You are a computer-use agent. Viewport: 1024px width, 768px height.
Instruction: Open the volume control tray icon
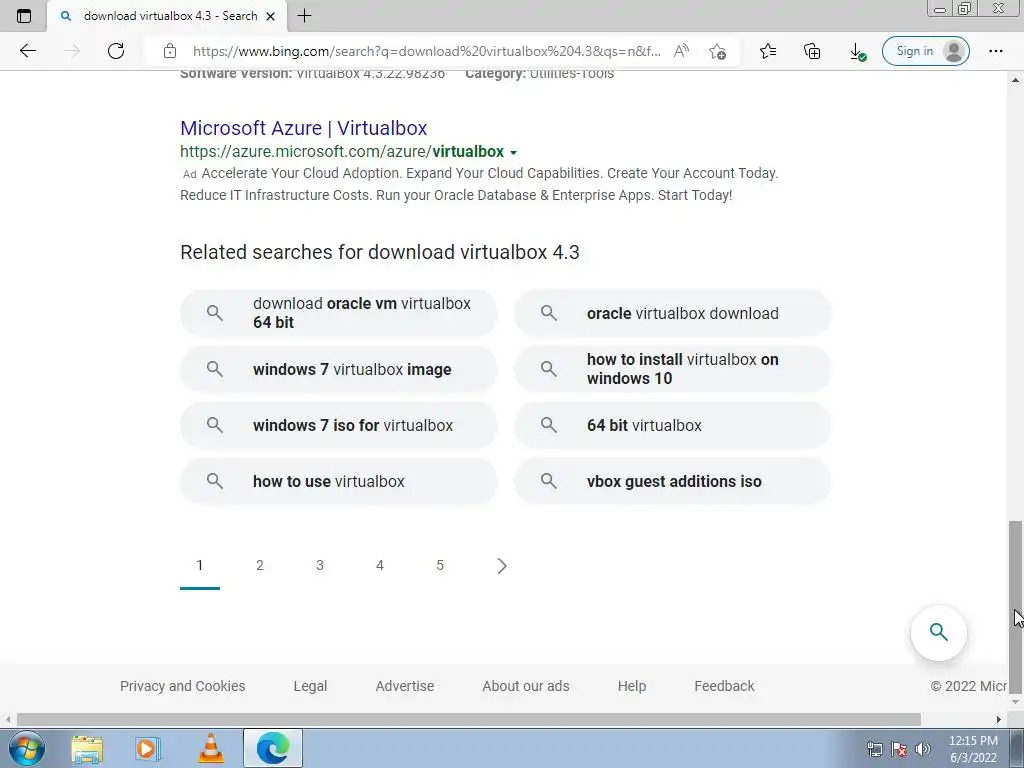[x=922, y=749]
